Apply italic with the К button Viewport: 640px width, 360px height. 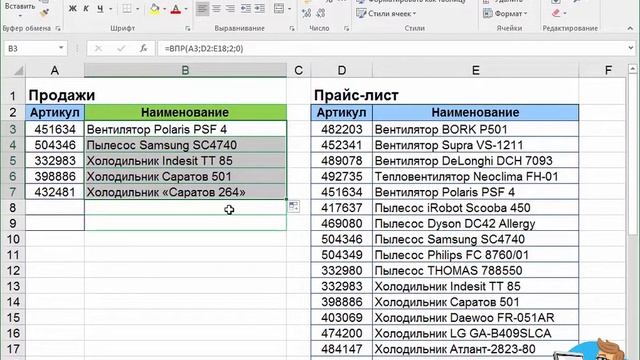[x=86, y=9]
